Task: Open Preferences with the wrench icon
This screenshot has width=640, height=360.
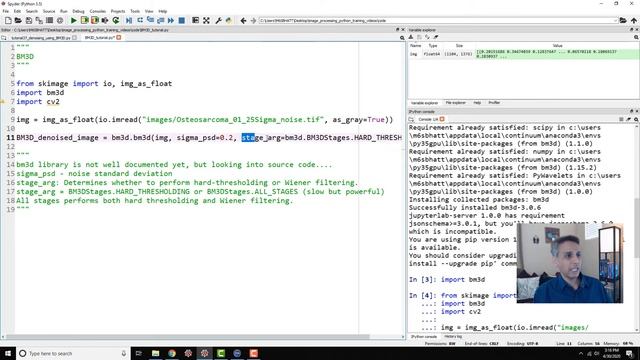Action: 218,20
